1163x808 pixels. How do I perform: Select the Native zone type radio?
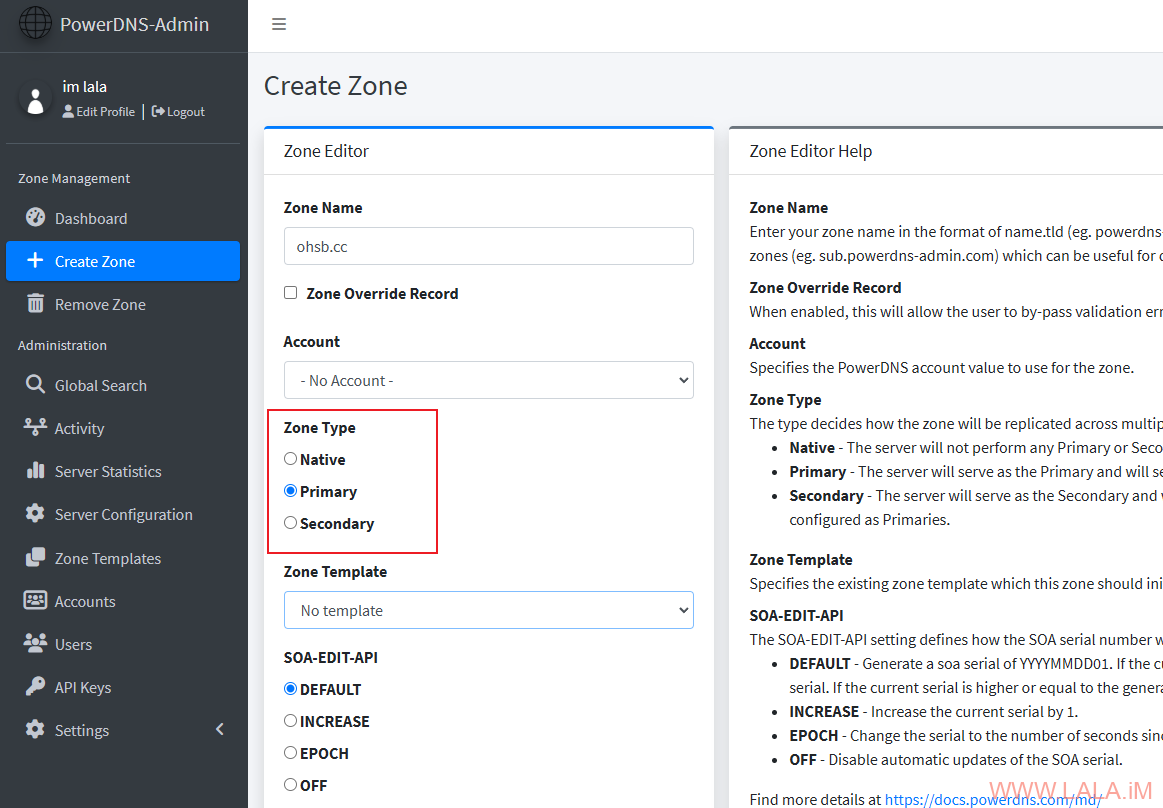(x=291, y=459)
